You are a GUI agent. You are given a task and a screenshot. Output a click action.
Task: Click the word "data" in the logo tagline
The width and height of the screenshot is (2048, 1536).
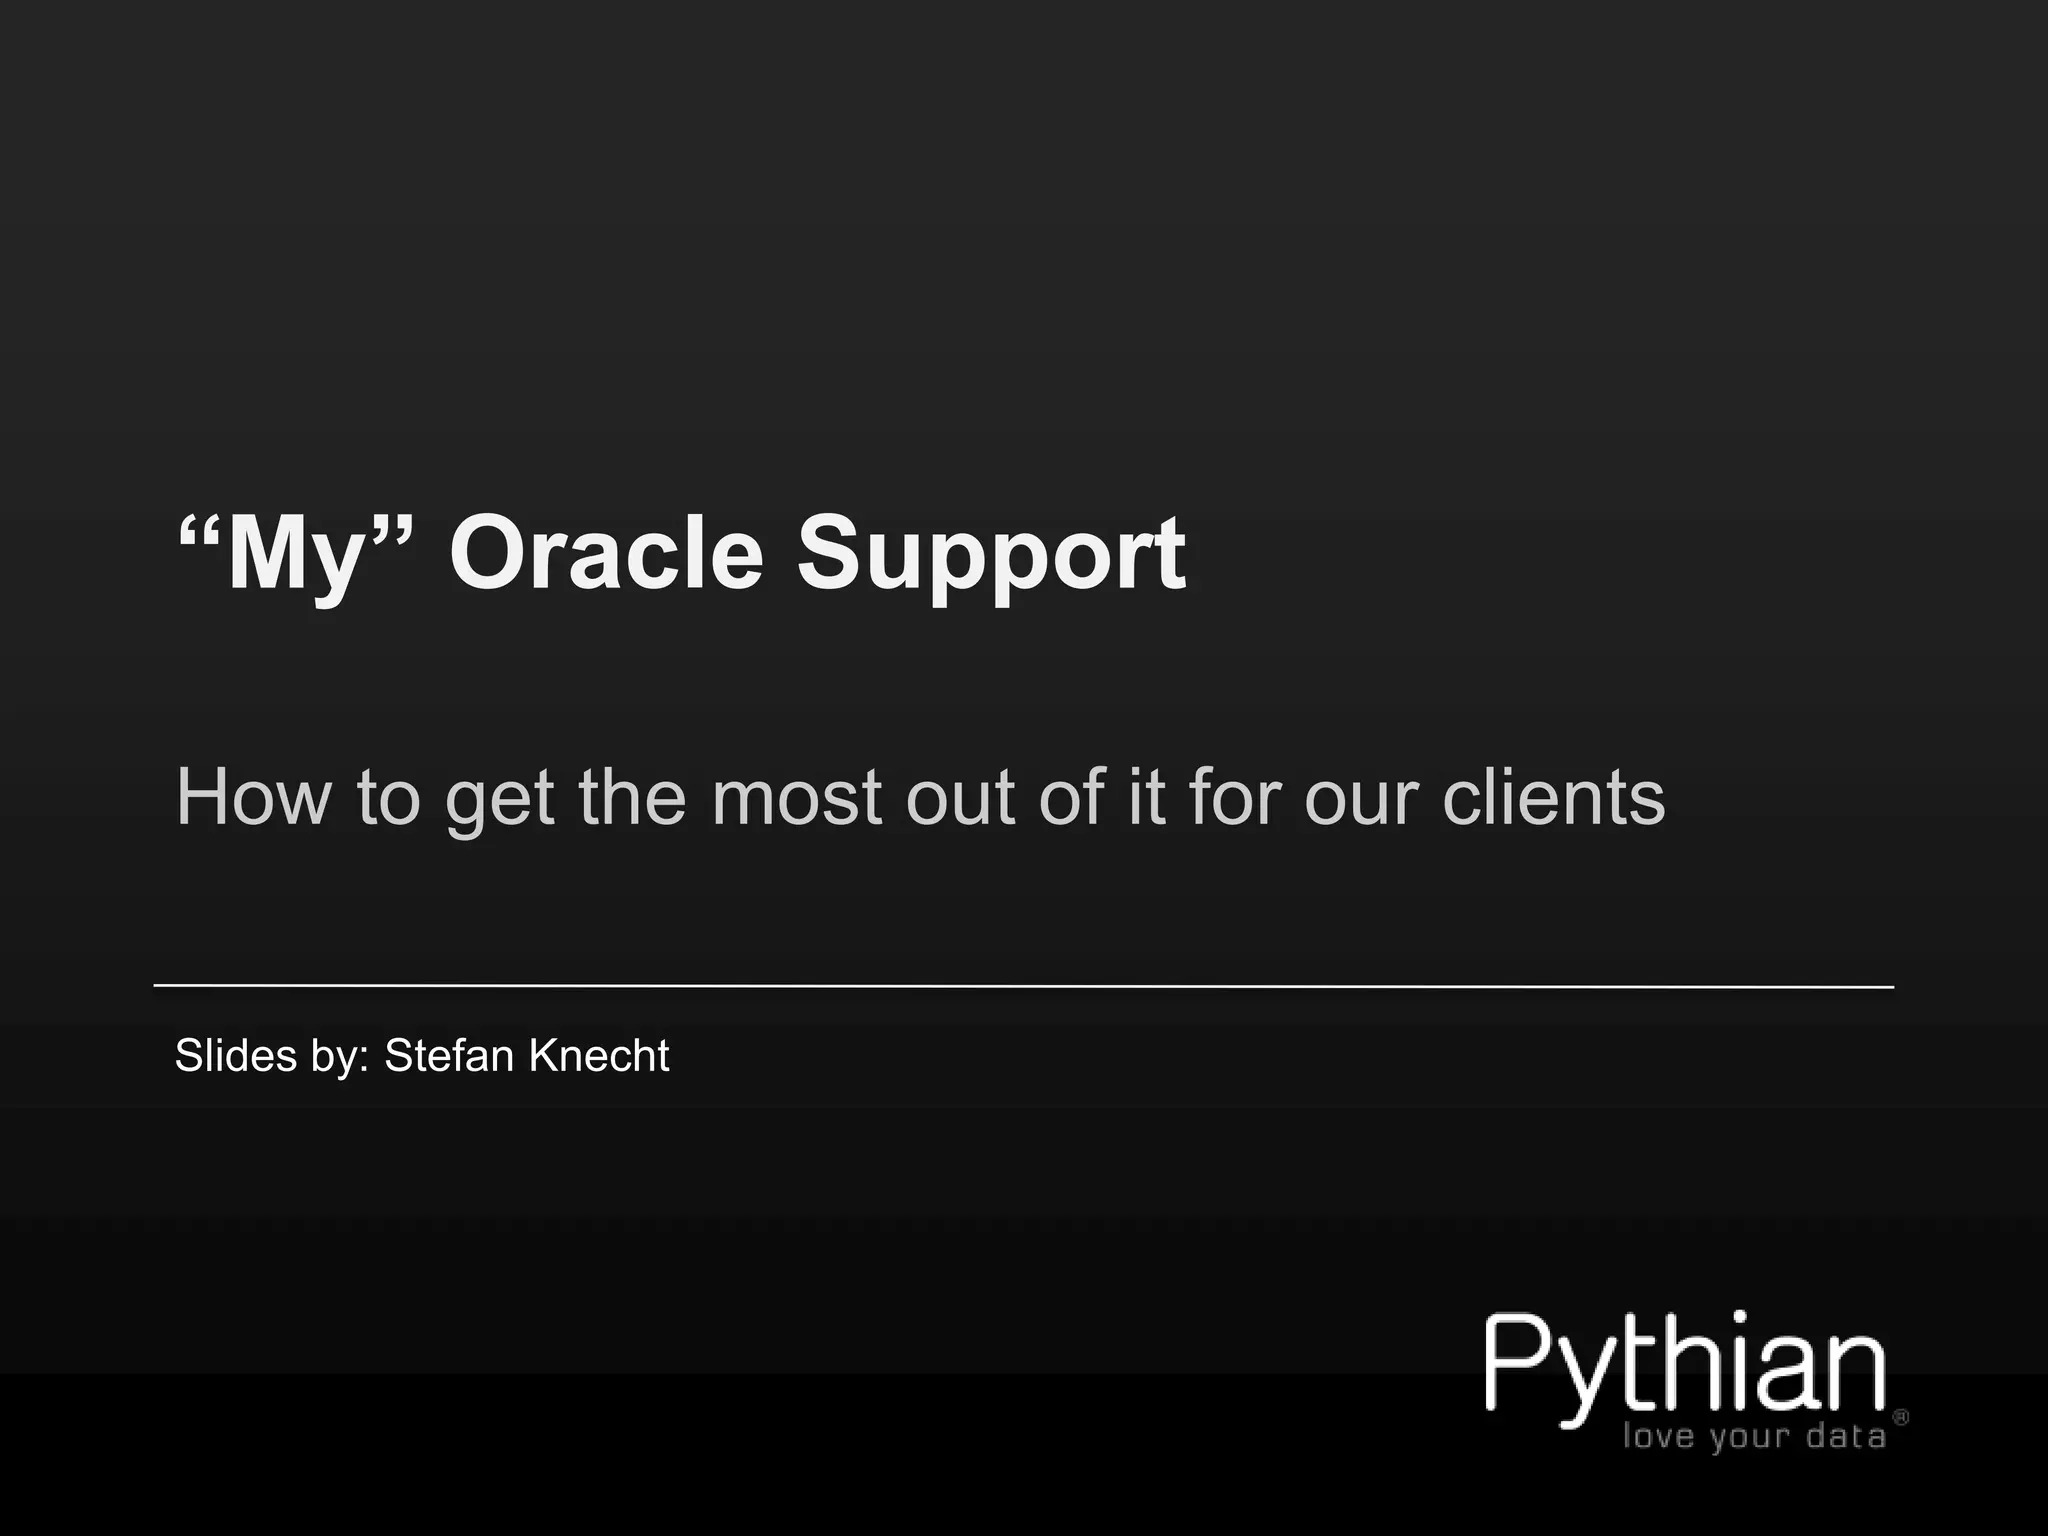[x=1846, y=1436]
